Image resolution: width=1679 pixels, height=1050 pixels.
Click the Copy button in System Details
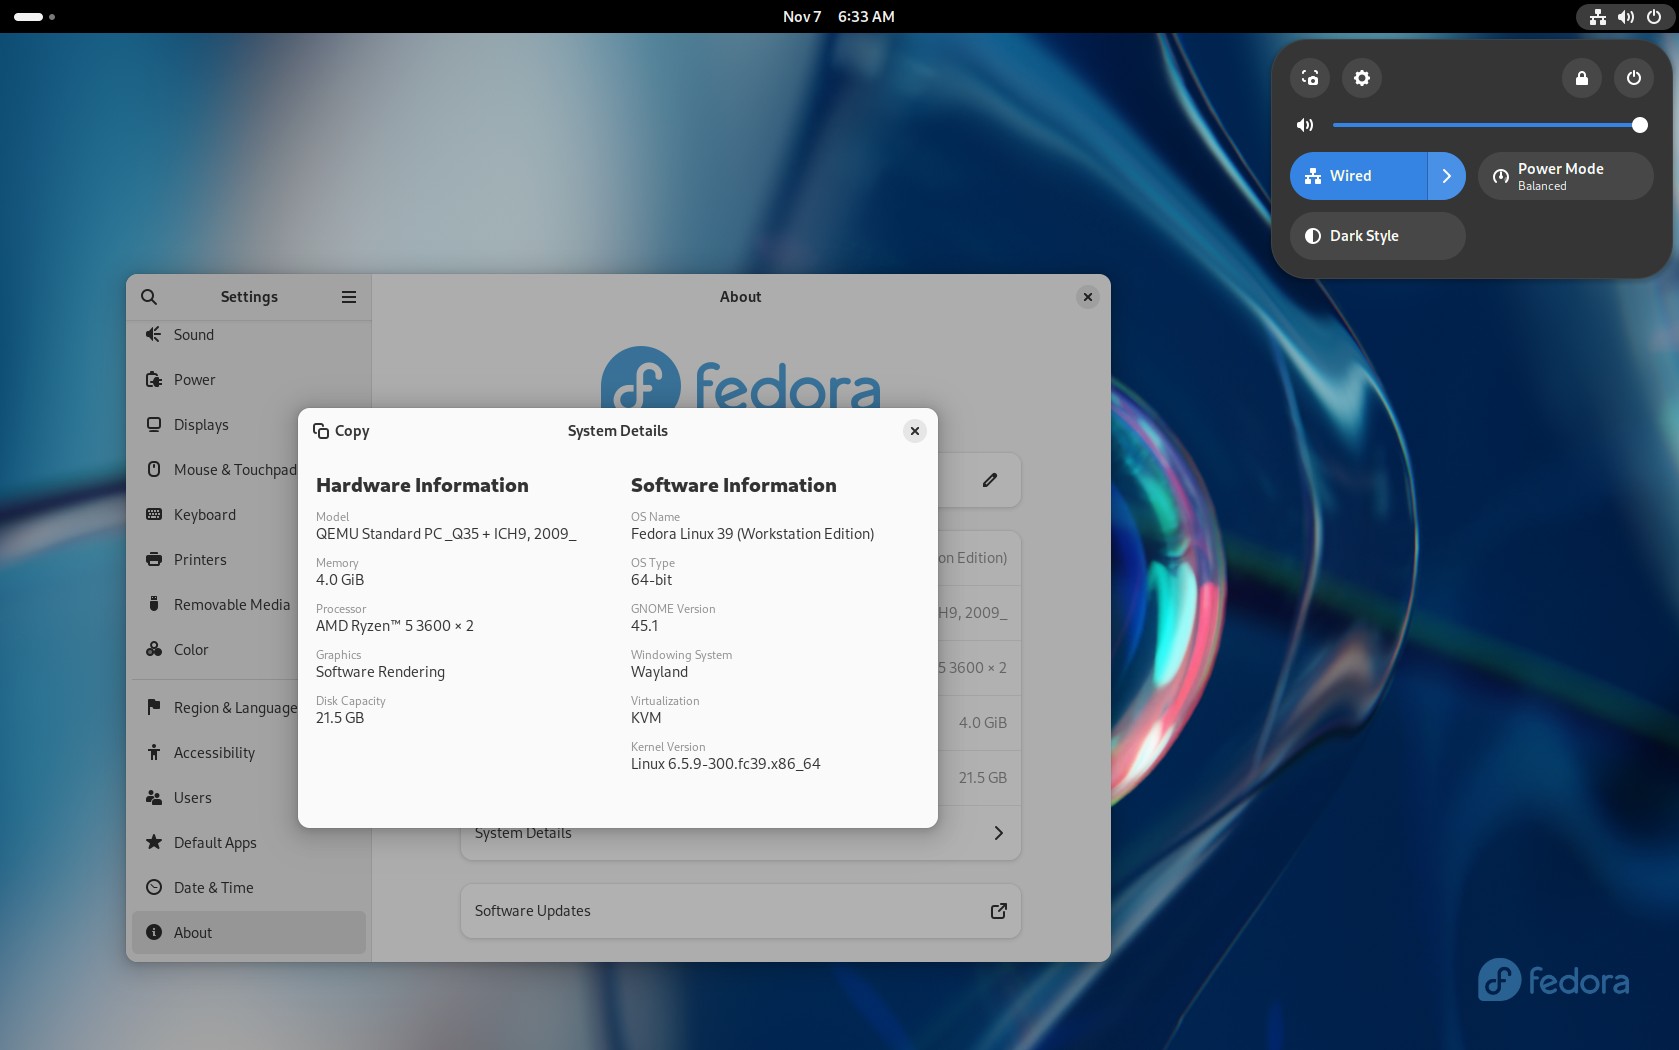341,431
